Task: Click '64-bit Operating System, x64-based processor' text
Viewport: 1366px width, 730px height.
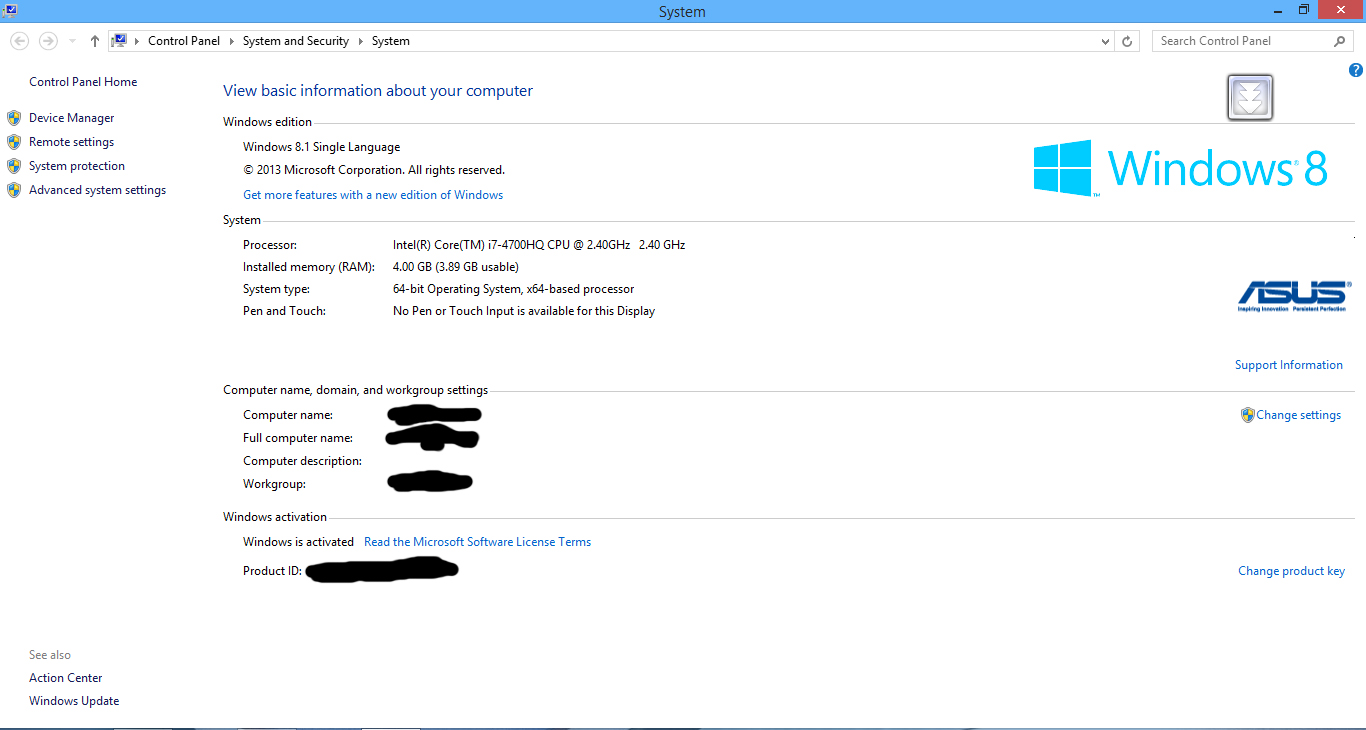Action: pyautogui.click(x=514, y=289)
